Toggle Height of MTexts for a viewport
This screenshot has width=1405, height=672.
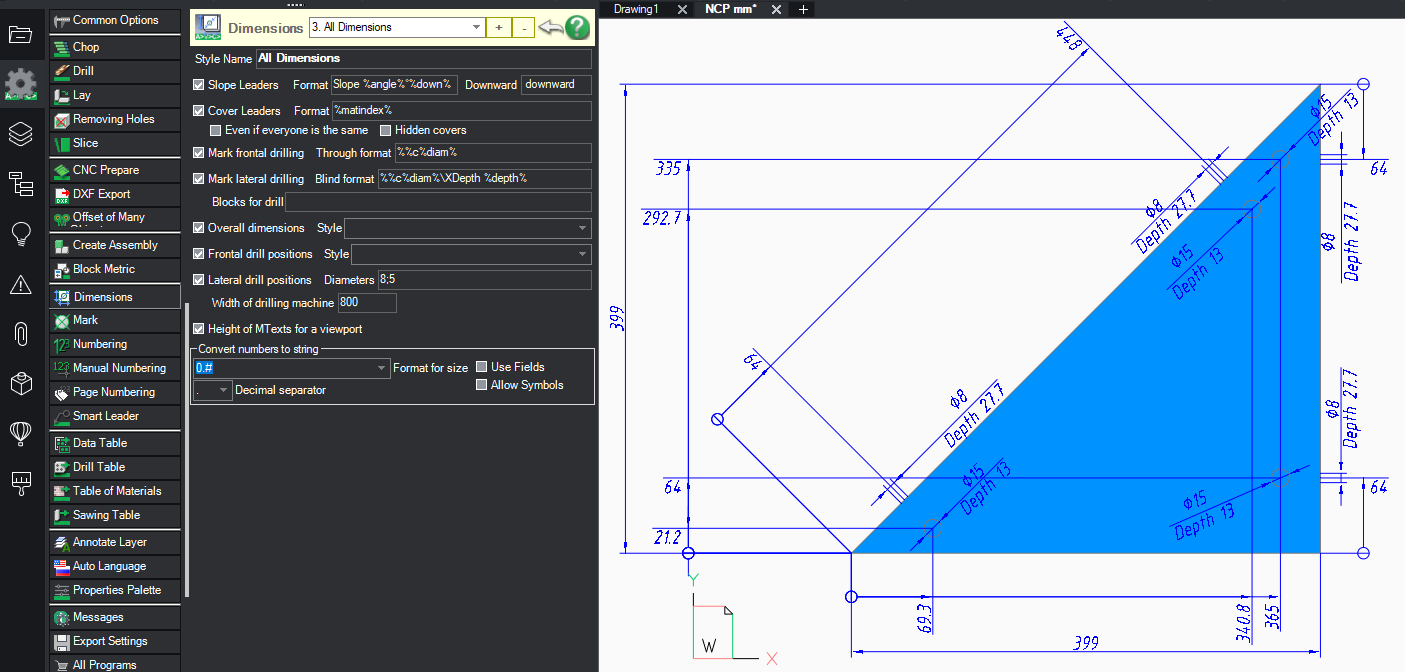[x=199, y=329]
